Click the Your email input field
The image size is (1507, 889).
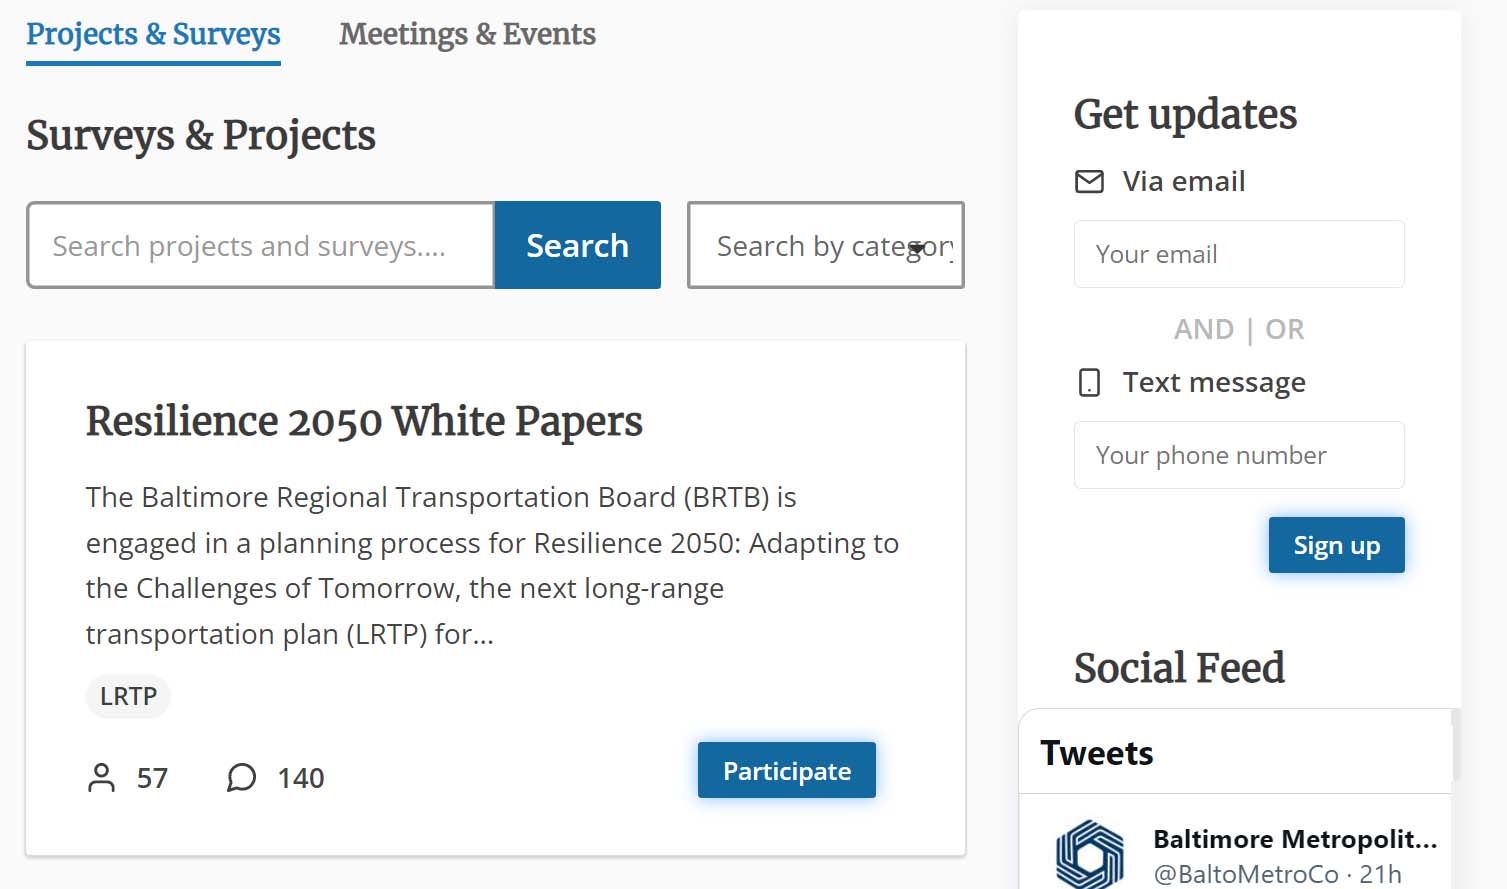(x=1238, y=255)
